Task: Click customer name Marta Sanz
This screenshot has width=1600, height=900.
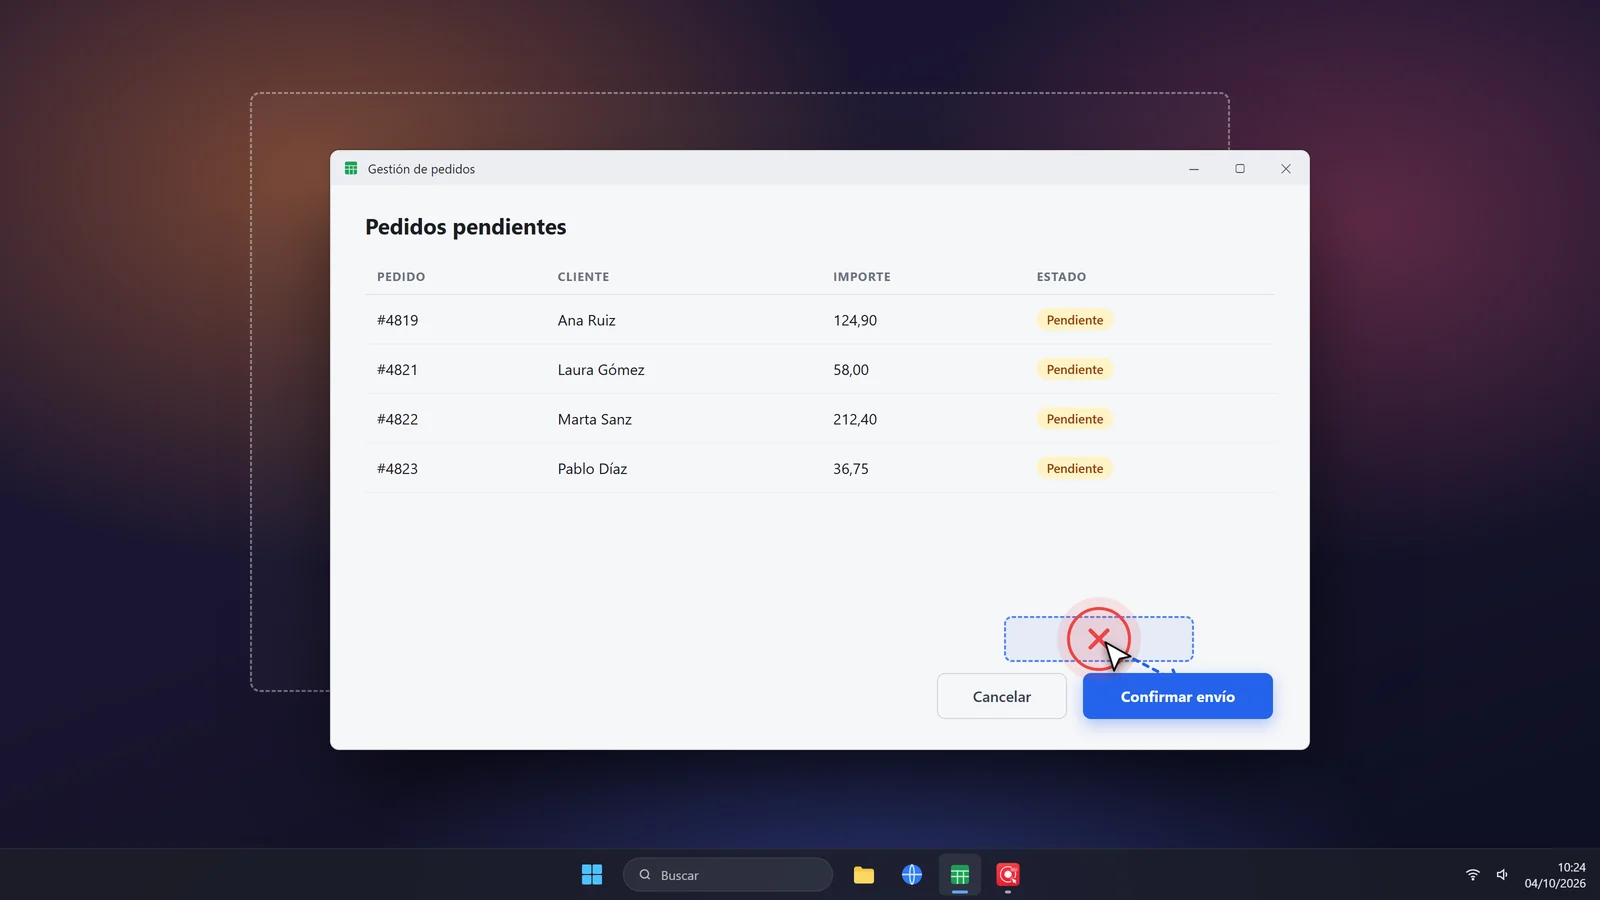Action: (x=595, y=419)
